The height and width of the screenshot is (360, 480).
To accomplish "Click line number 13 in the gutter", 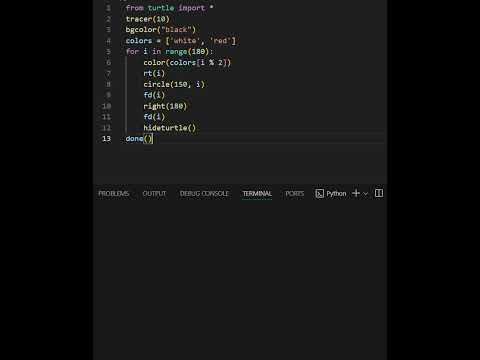I will pos(106,139).
